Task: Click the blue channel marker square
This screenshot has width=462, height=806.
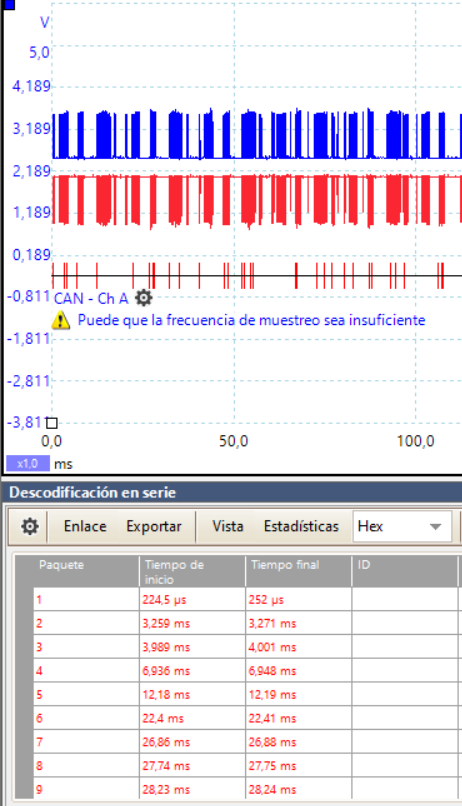Action: [x=9, y=5]
